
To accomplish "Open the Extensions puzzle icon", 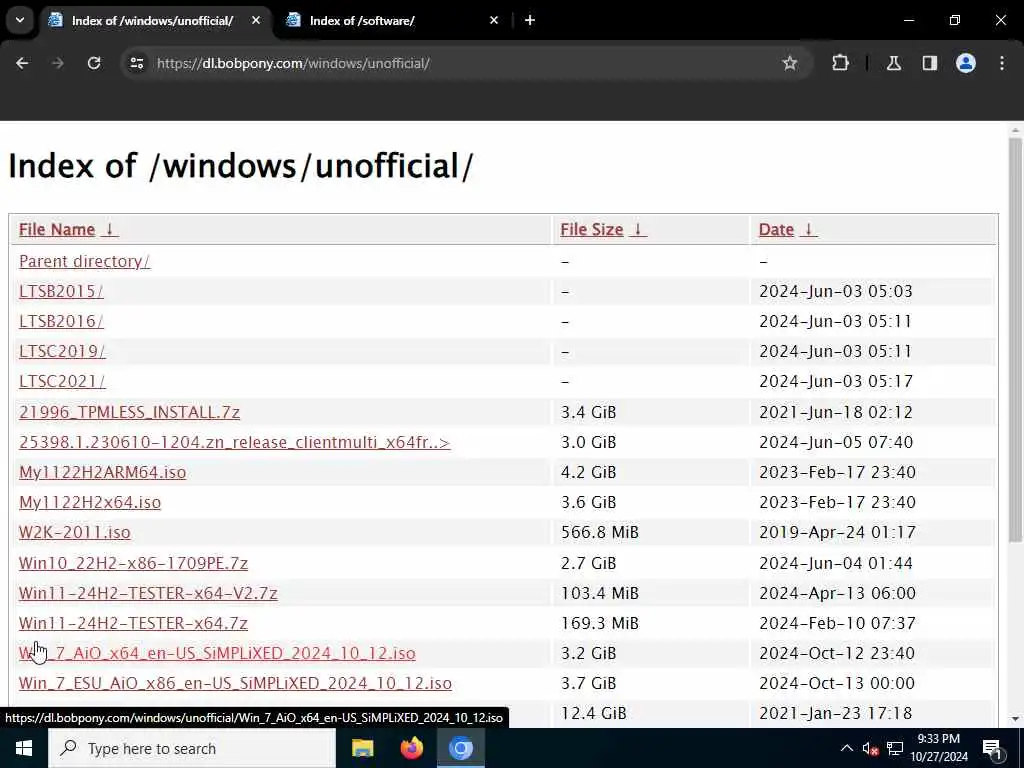I will point(840,63).
